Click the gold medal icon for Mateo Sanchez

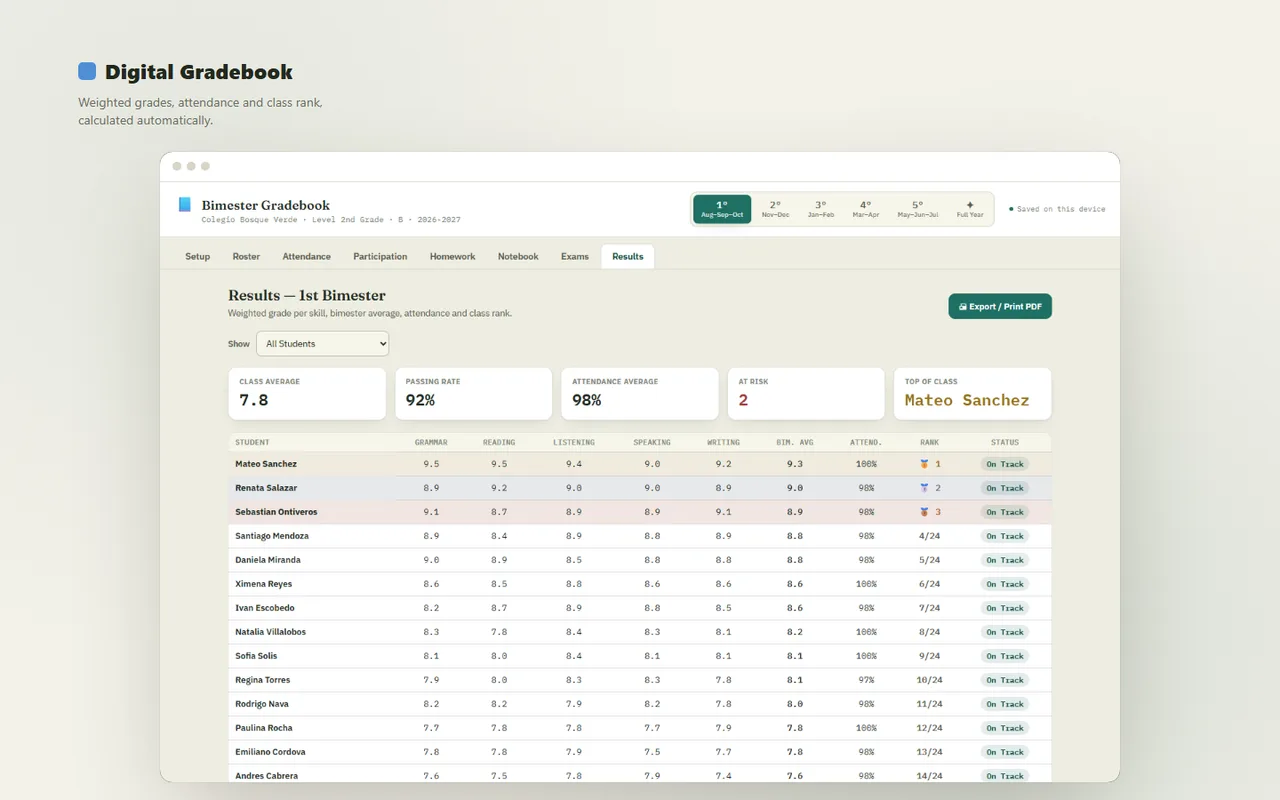click(x=925, y=464)
